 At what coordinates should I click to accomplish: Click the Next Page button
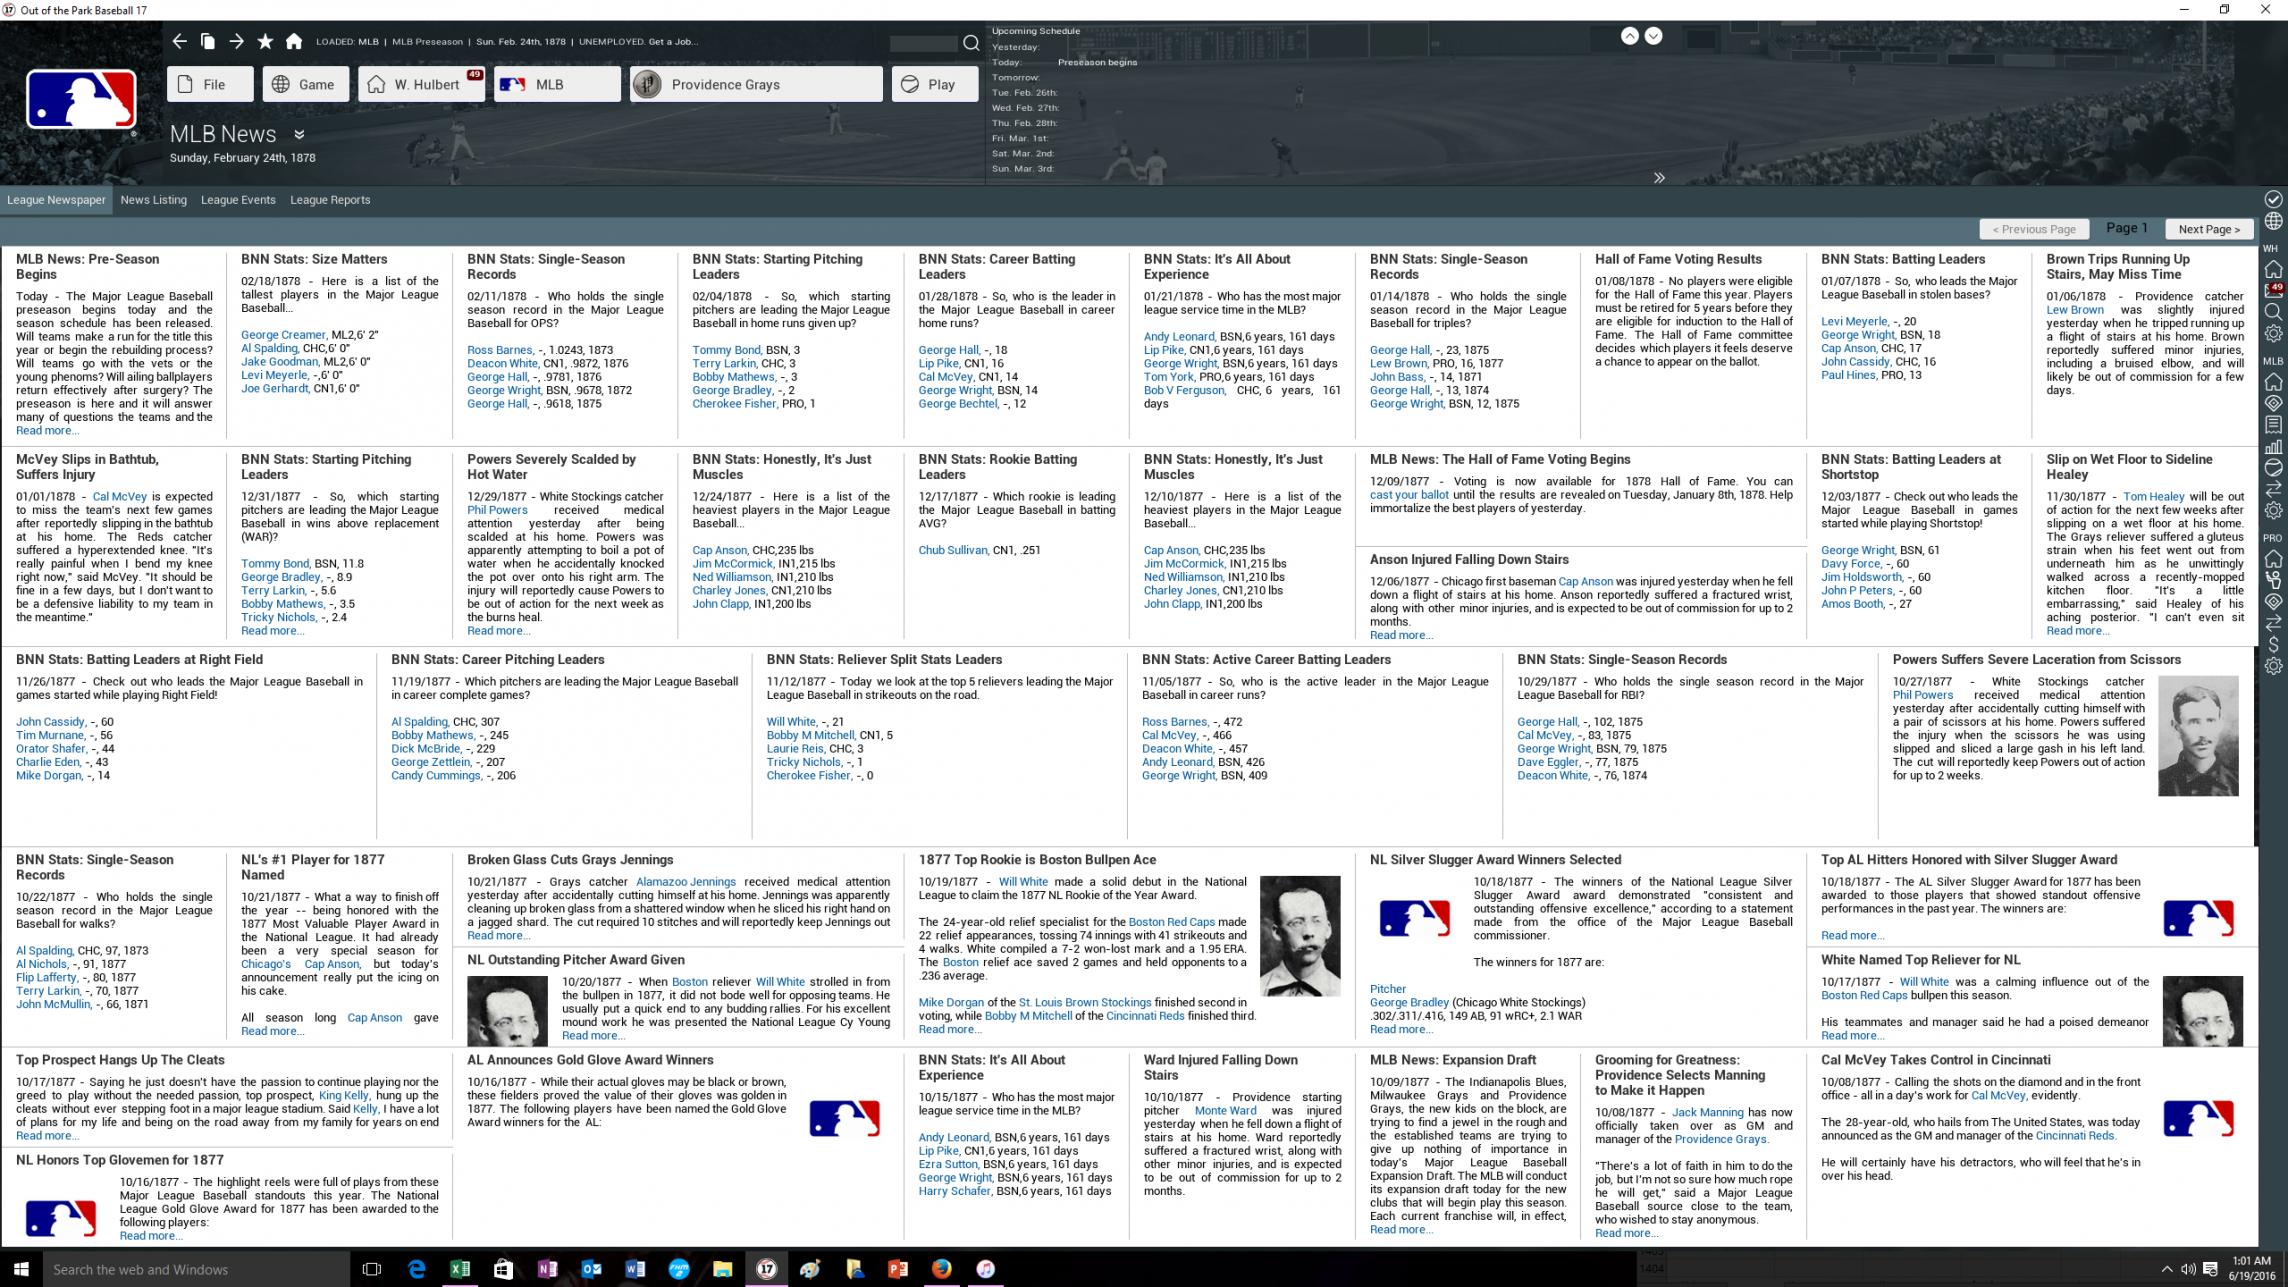pyautogui.click(x=2209, y=229)
